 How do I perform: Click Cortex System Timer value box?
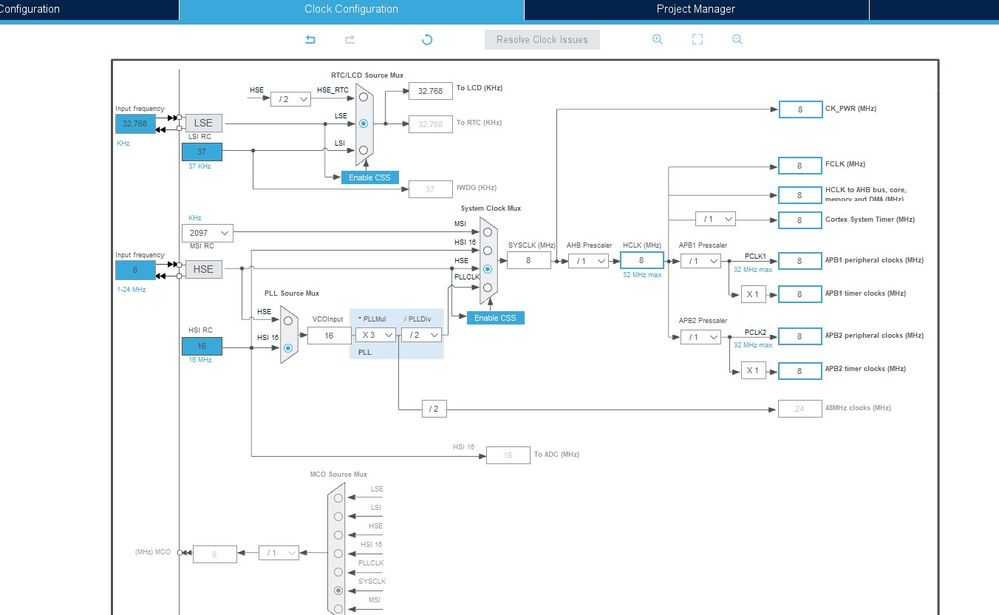(800, 221)
